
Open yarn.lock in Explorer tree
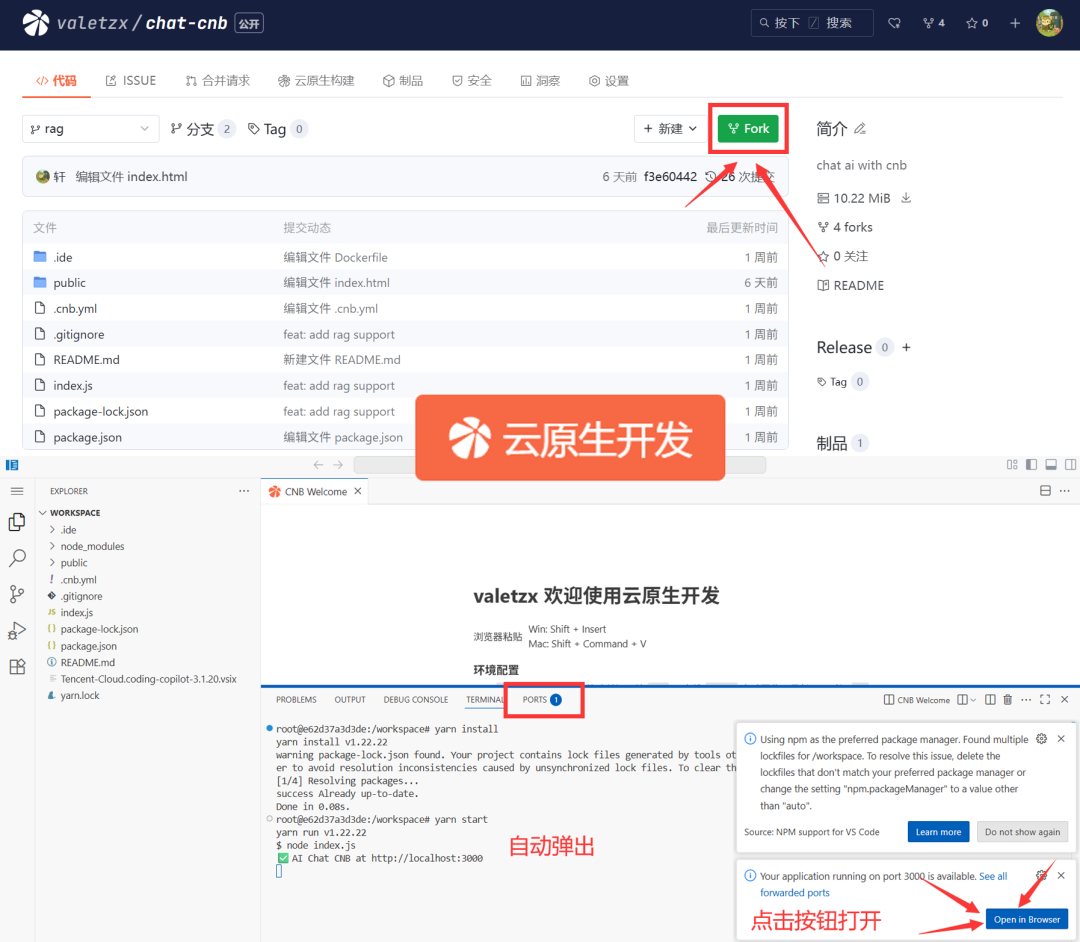coord(79,695)
